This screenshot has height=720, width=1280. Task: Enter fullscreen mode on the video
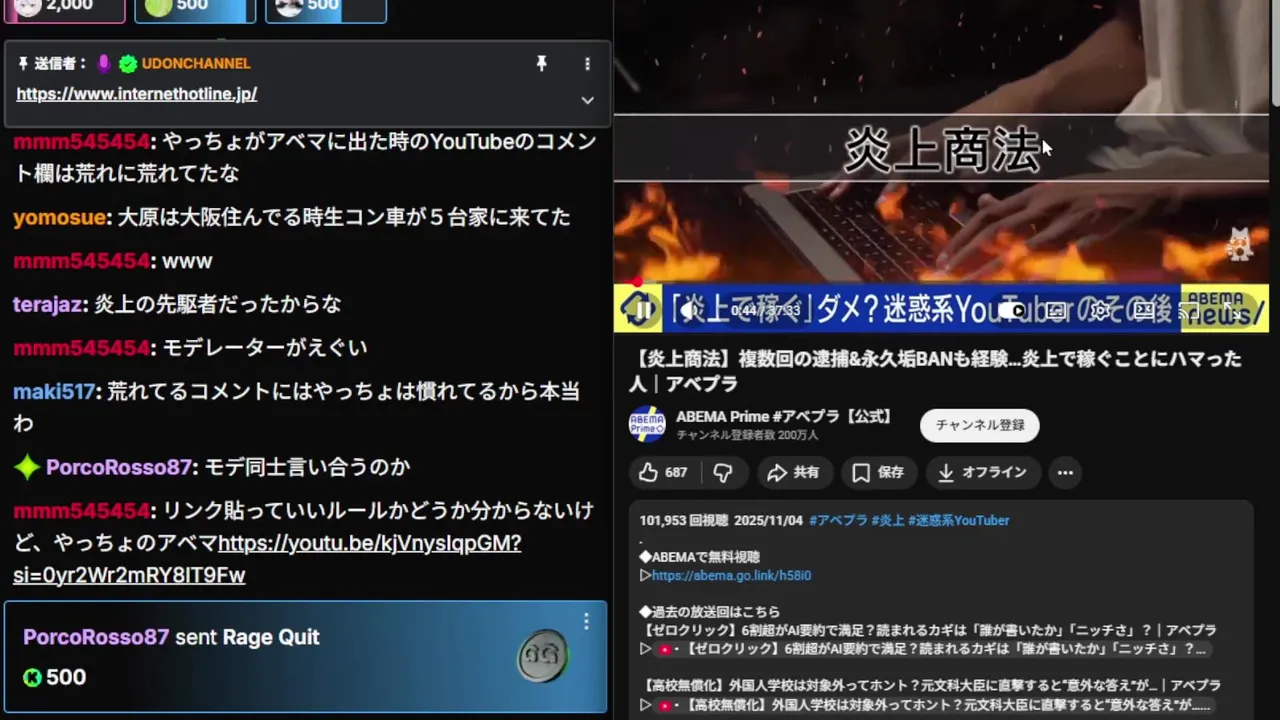(1233, 310)
